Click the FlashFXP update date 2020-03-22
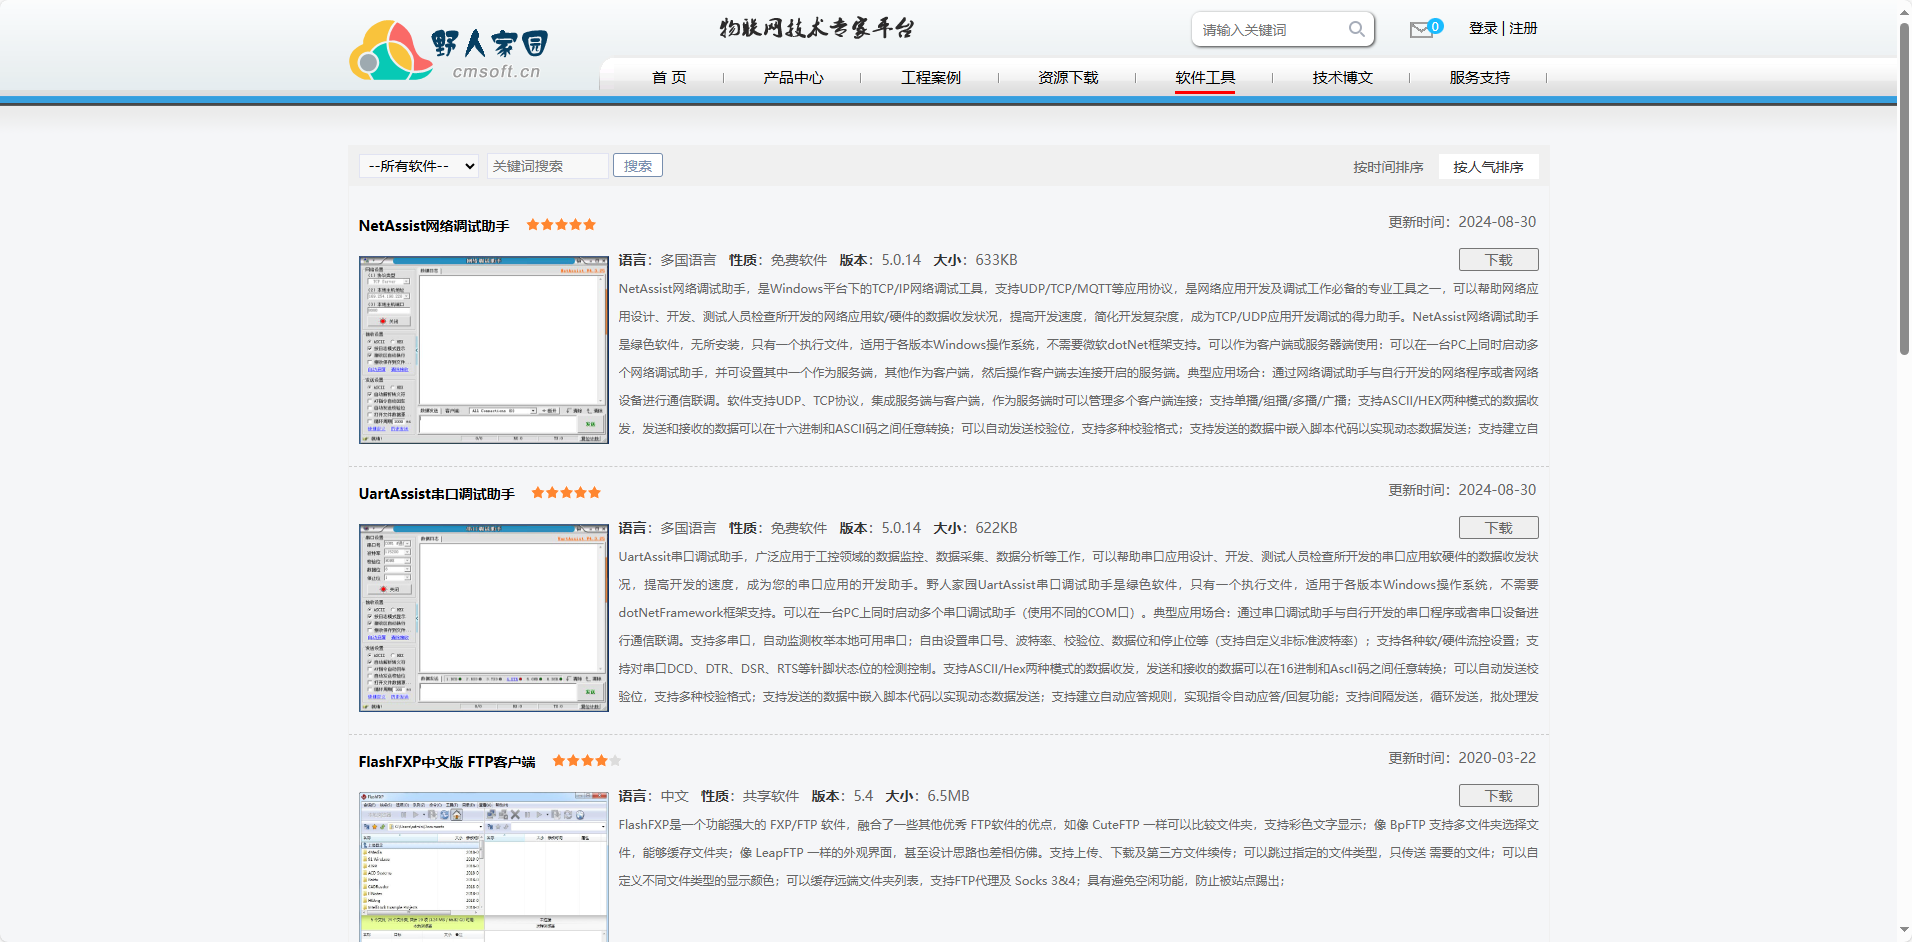Image resolution: width=1912 pixels, height=942 pixels. 1497,758
